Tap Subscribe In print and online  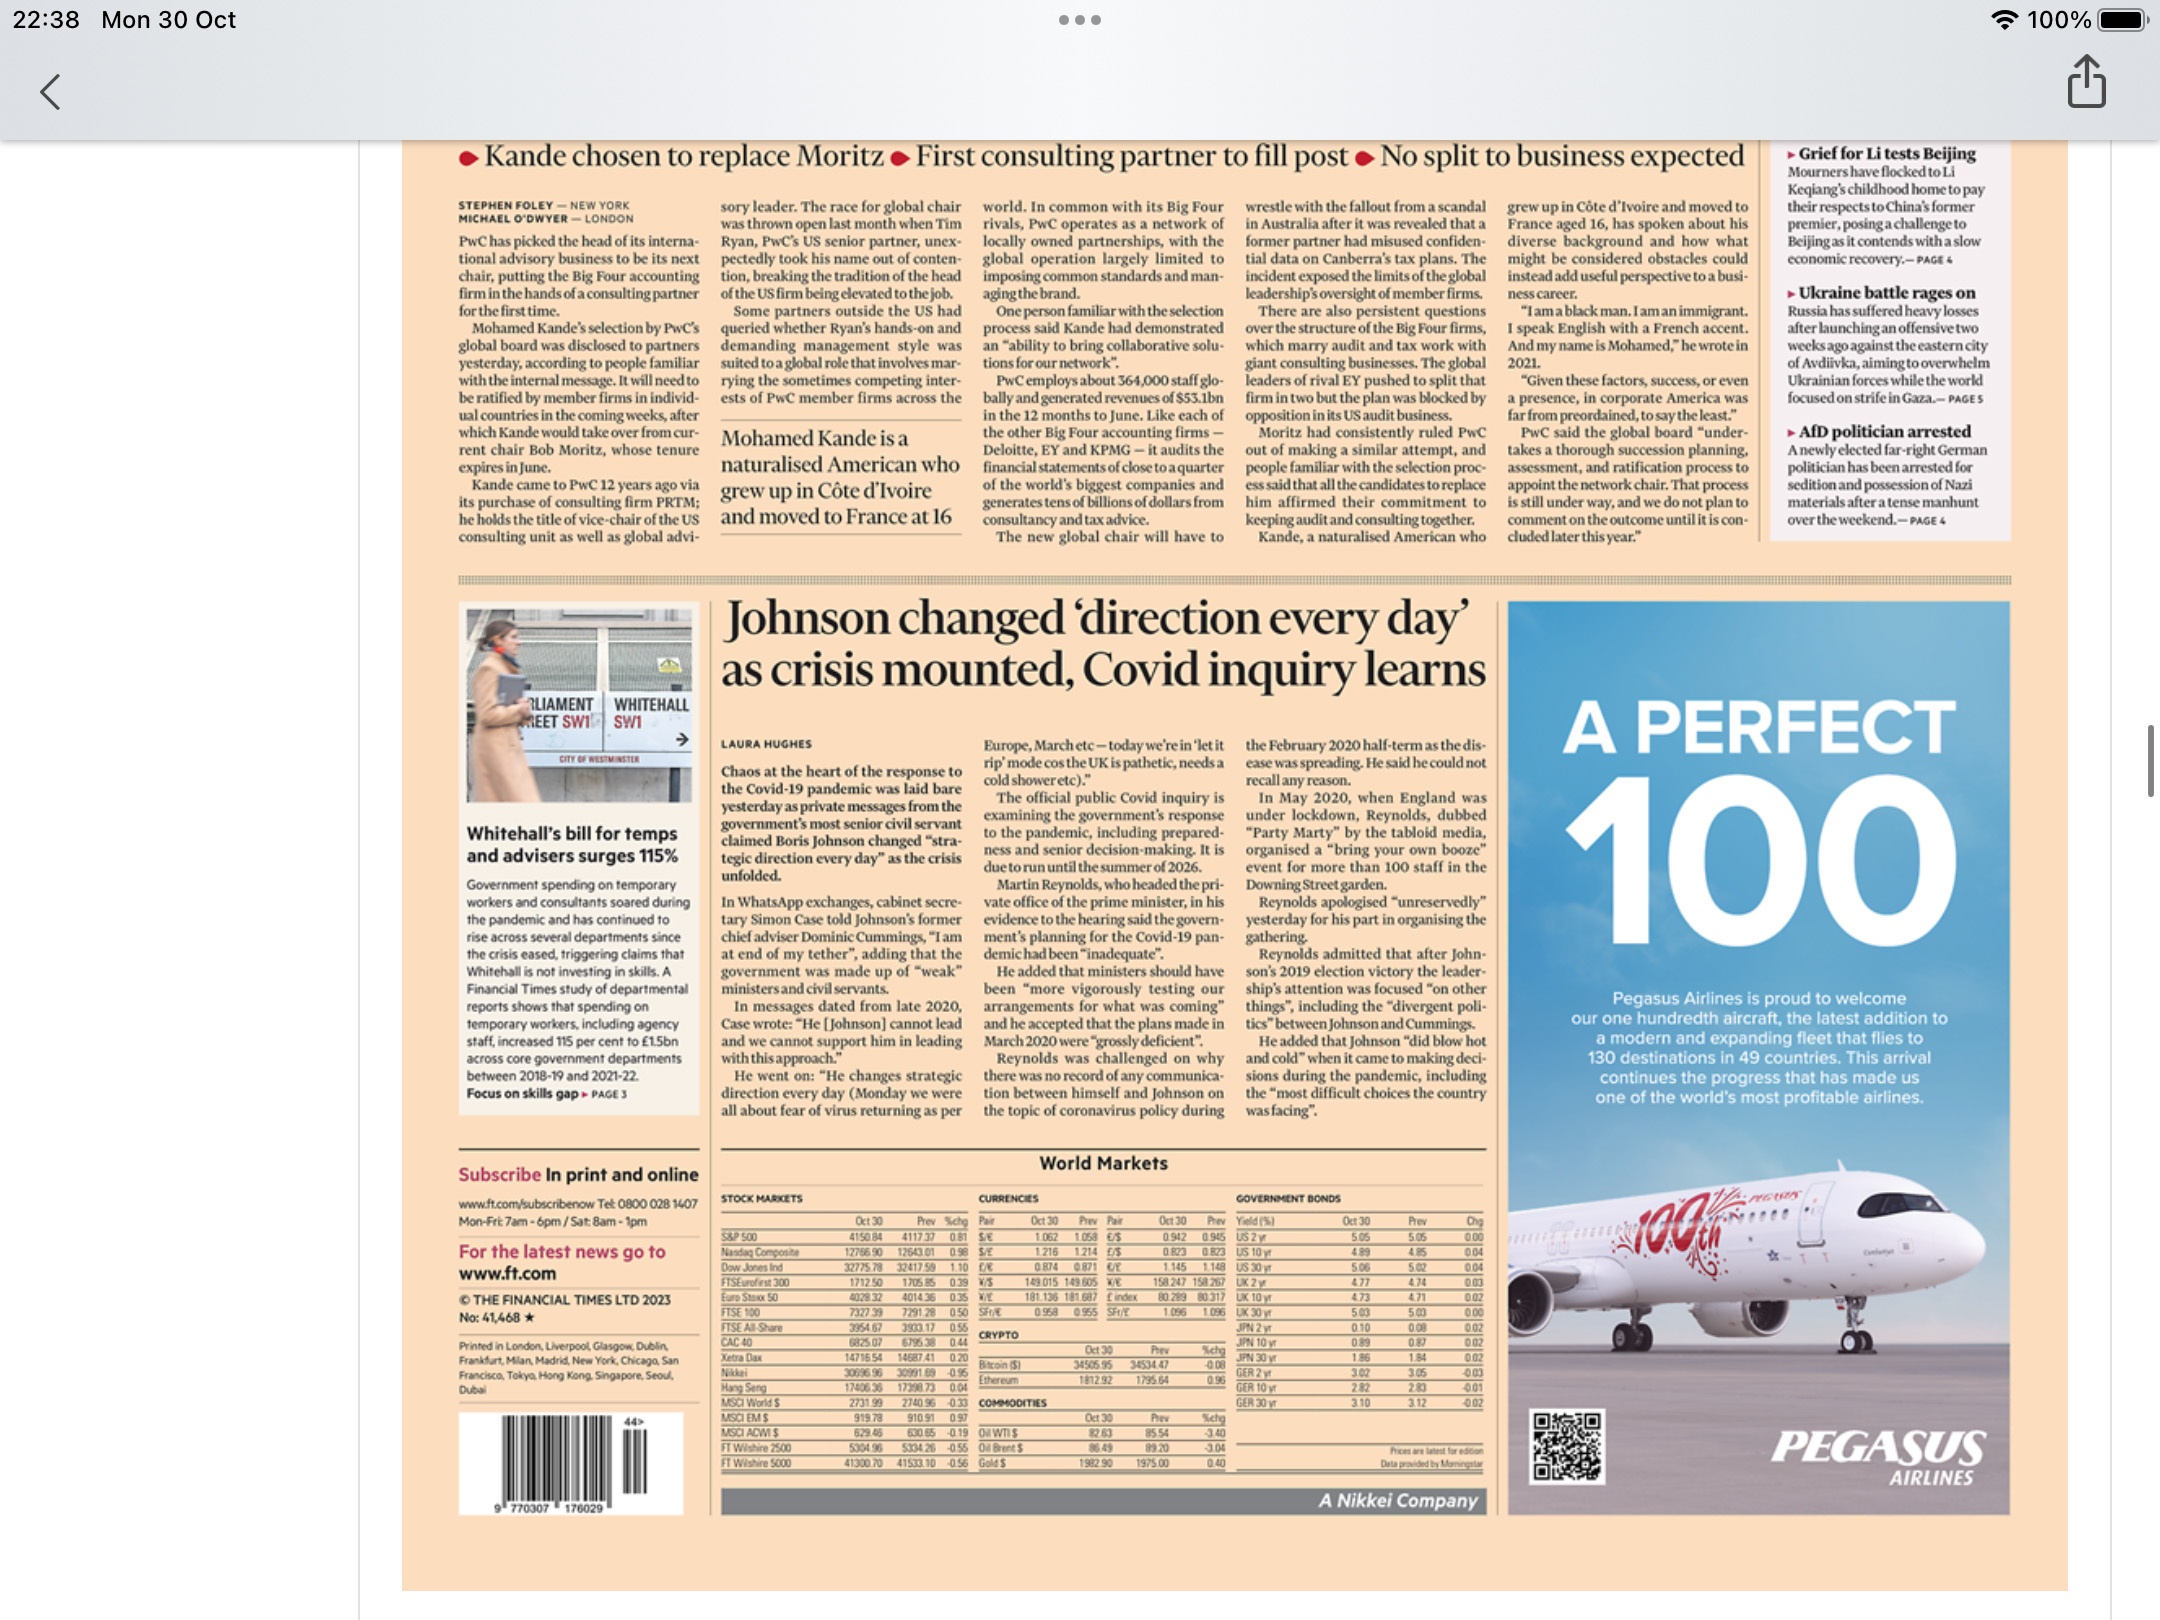click(x=578, y=1175)
